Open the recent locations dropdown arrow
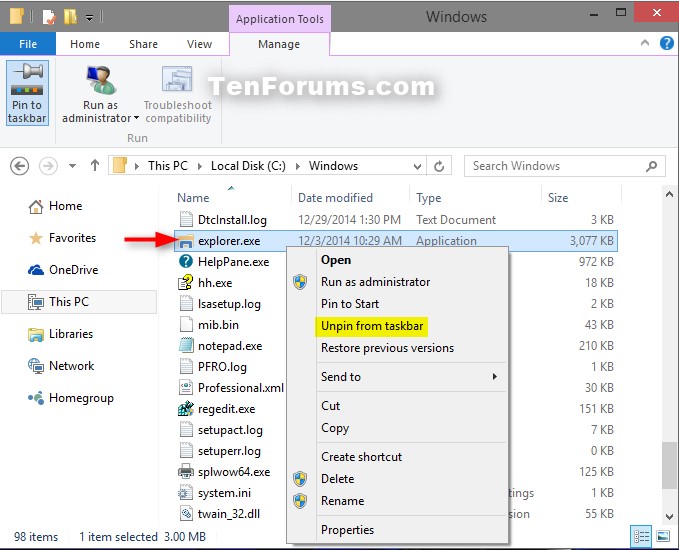The image size is (679, 550). [x=72, y=166]
